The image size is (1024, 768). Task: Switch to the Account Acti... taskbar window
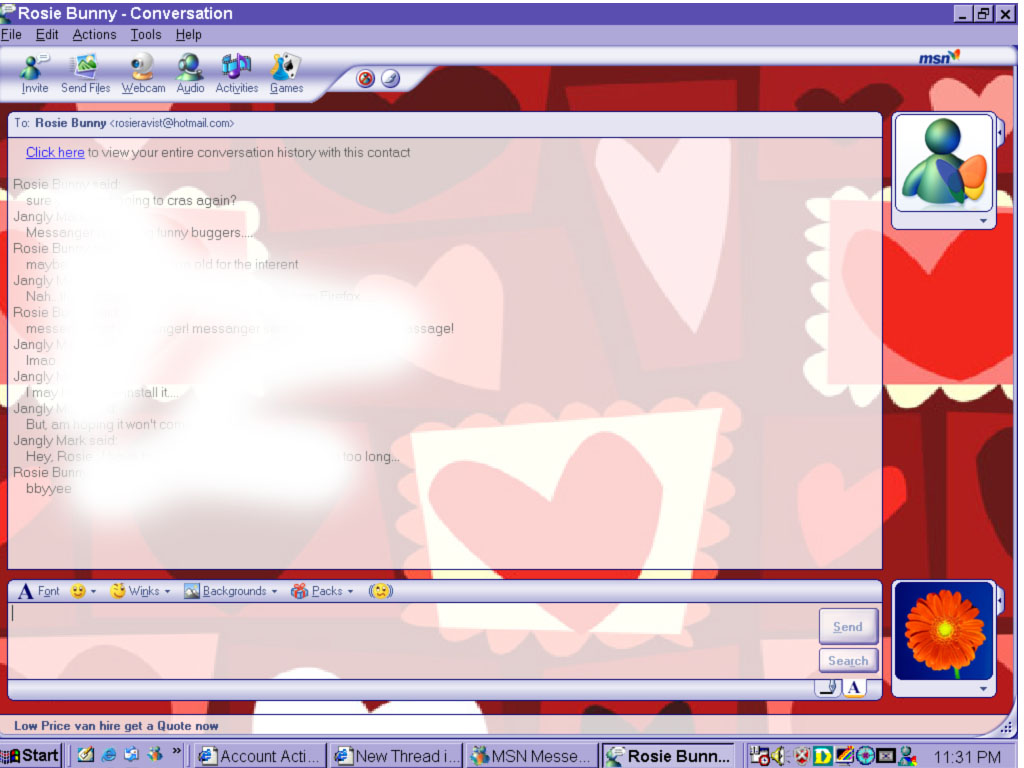pos(260,756)
